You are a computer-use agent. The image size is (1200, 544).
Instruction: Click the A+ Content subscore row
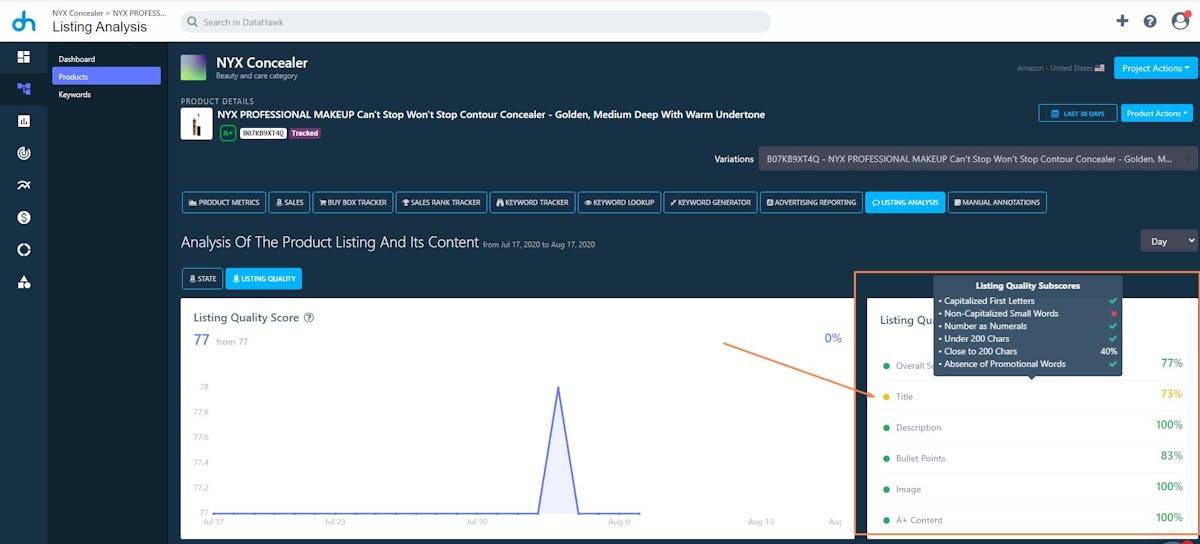tap(1032, 519)
